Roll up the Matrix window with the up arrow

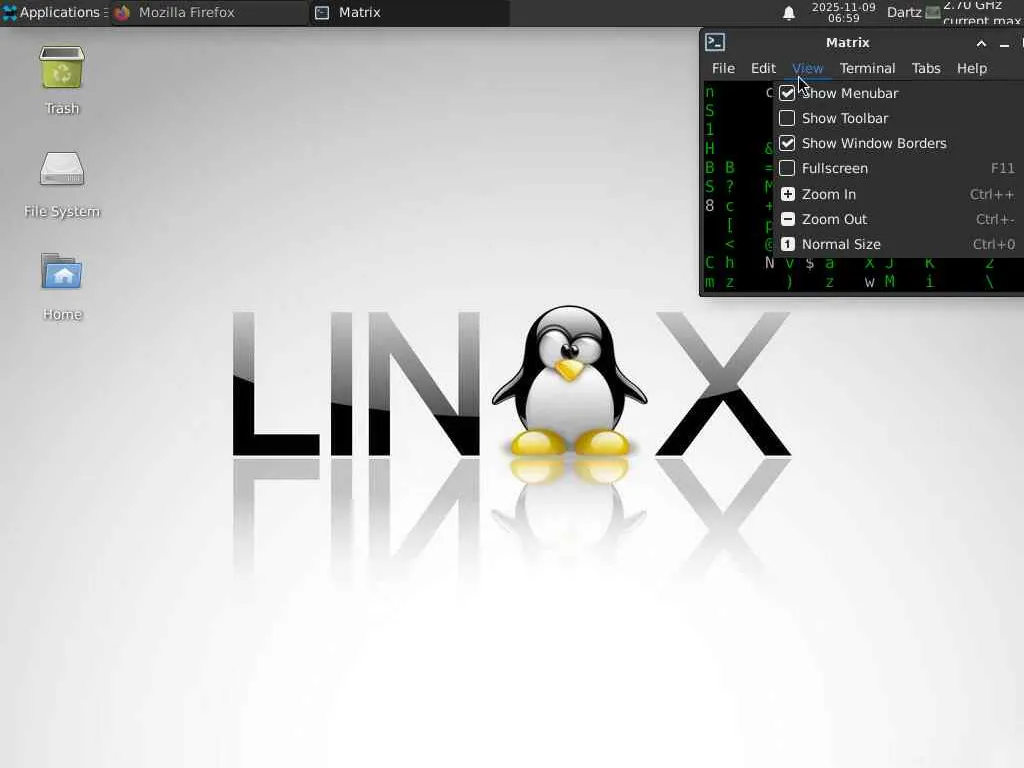[x=981, y=44]
